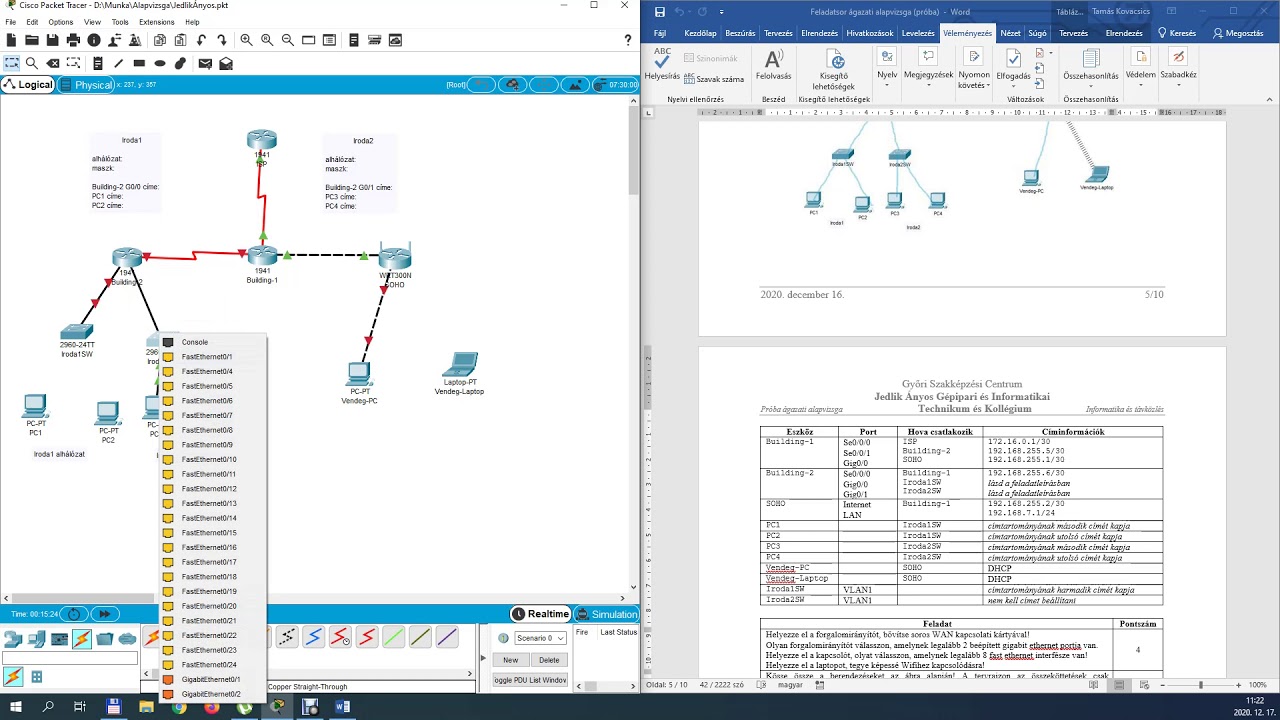
Task: Click the Keresés search box in Word
Action: tap(1176, 33)
